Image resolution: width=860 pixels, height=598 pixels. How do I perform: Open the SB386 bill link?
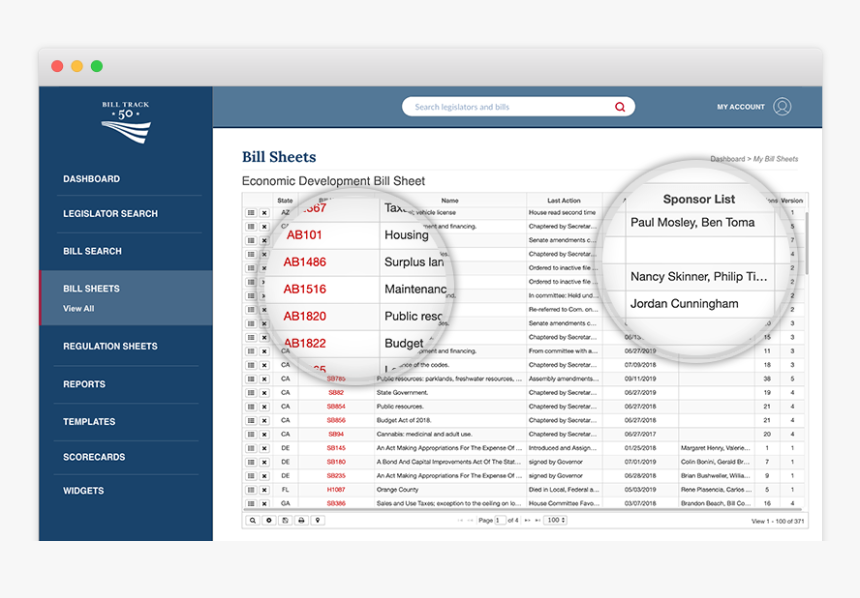[336, 503]
